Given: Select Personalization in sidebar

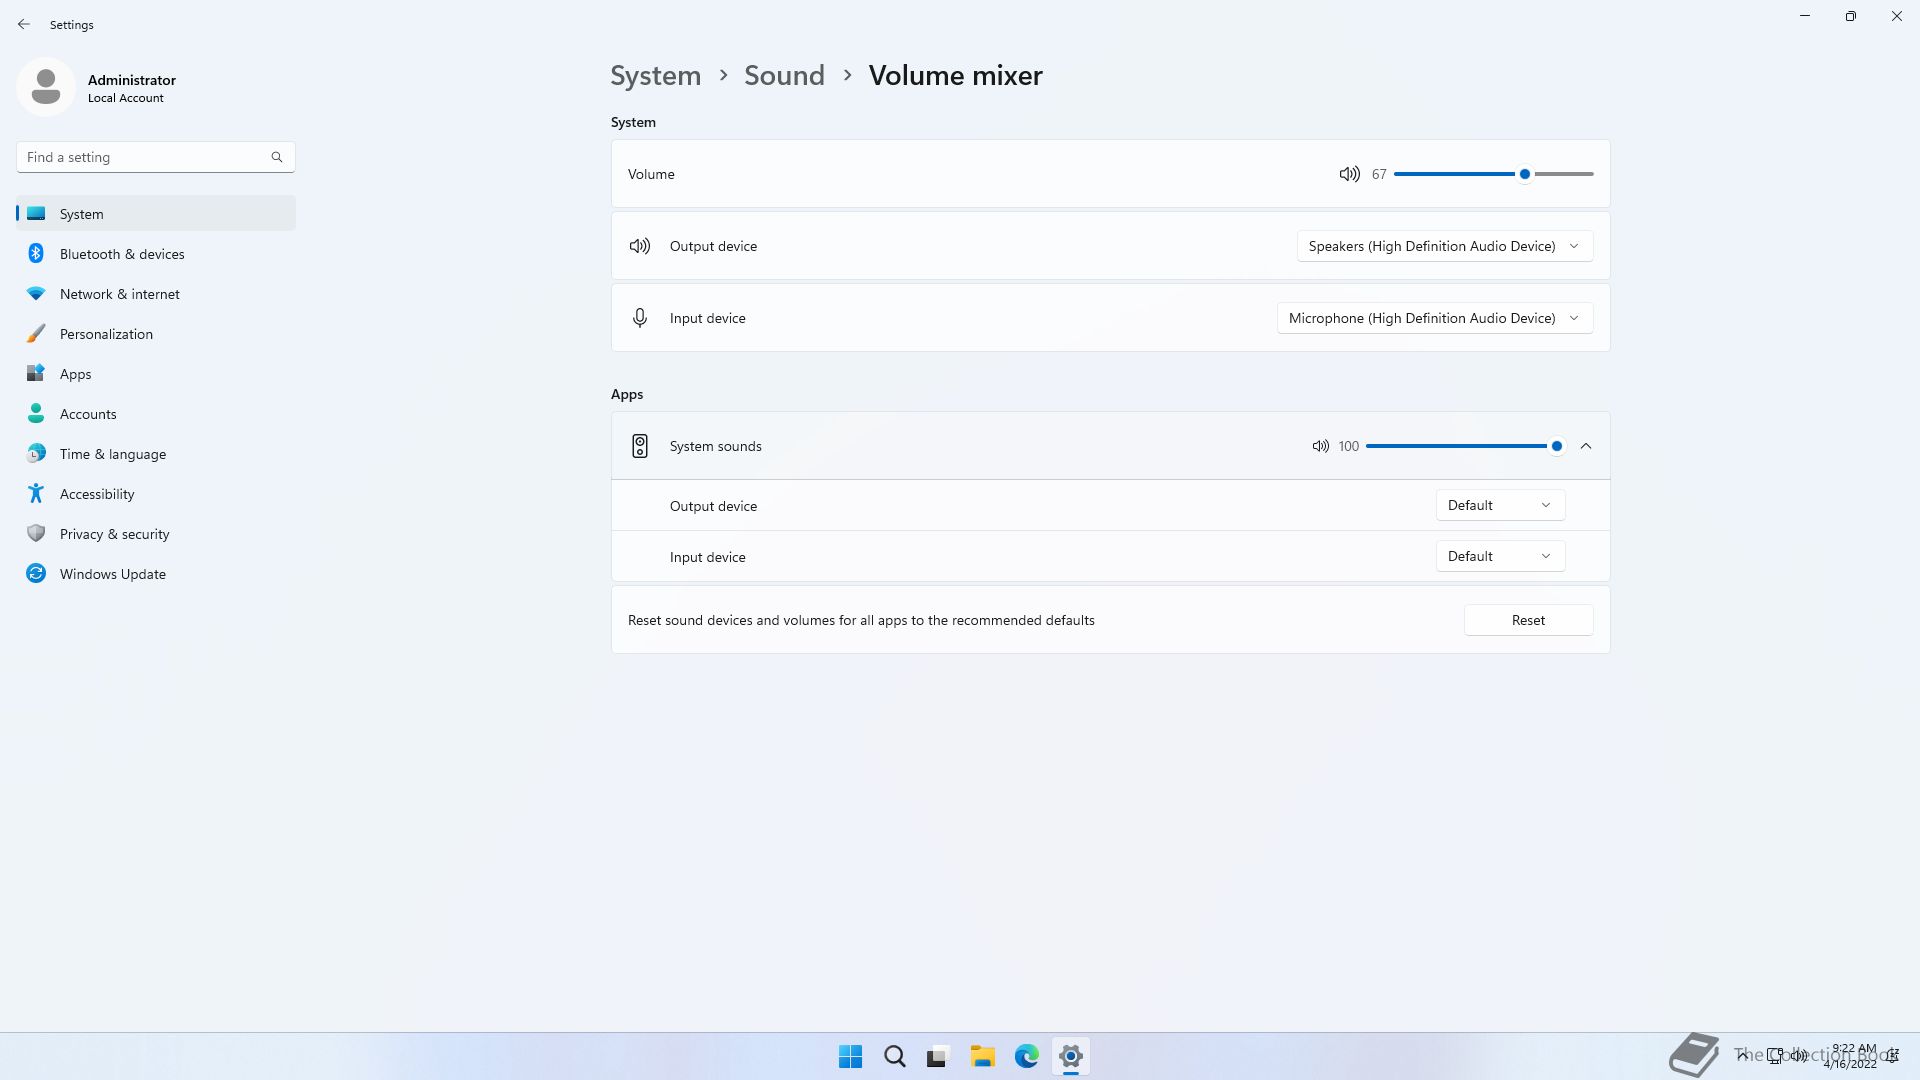Looking at the screenshot, I should pyautogui.click(x=106, y=334).
